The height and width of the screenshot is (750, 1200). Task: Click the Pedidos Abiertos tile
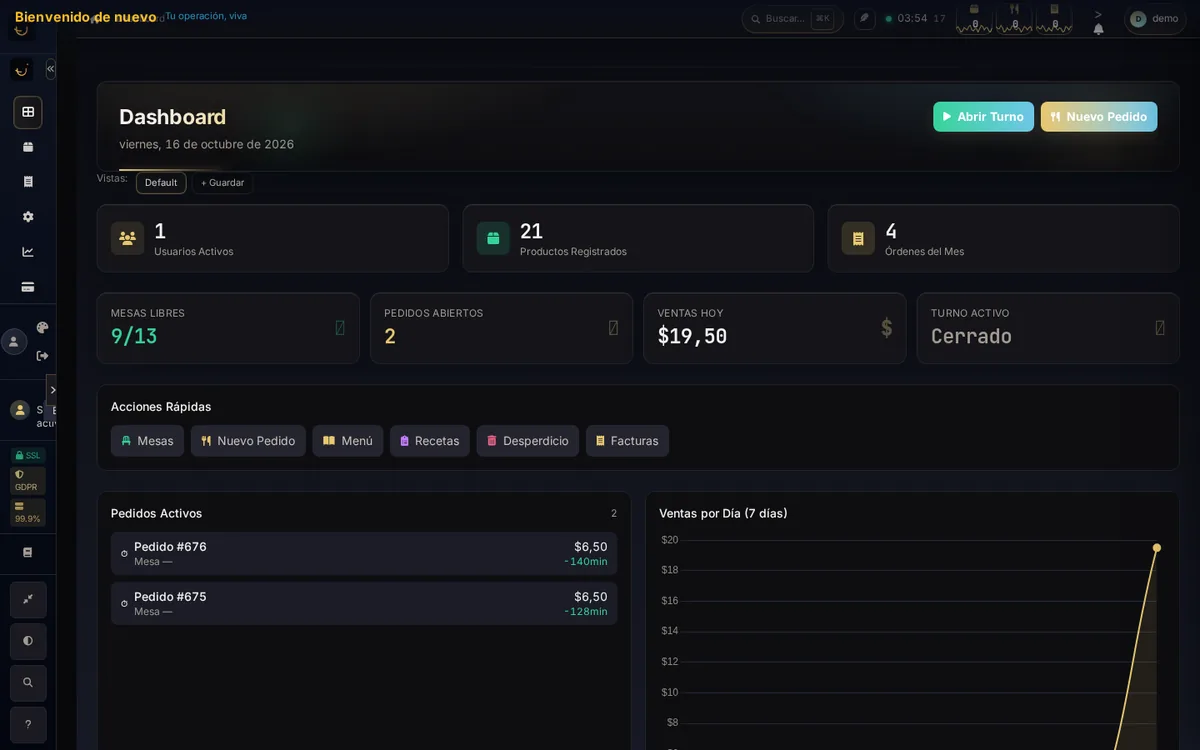pyautogui.click(x=501, y=328)
